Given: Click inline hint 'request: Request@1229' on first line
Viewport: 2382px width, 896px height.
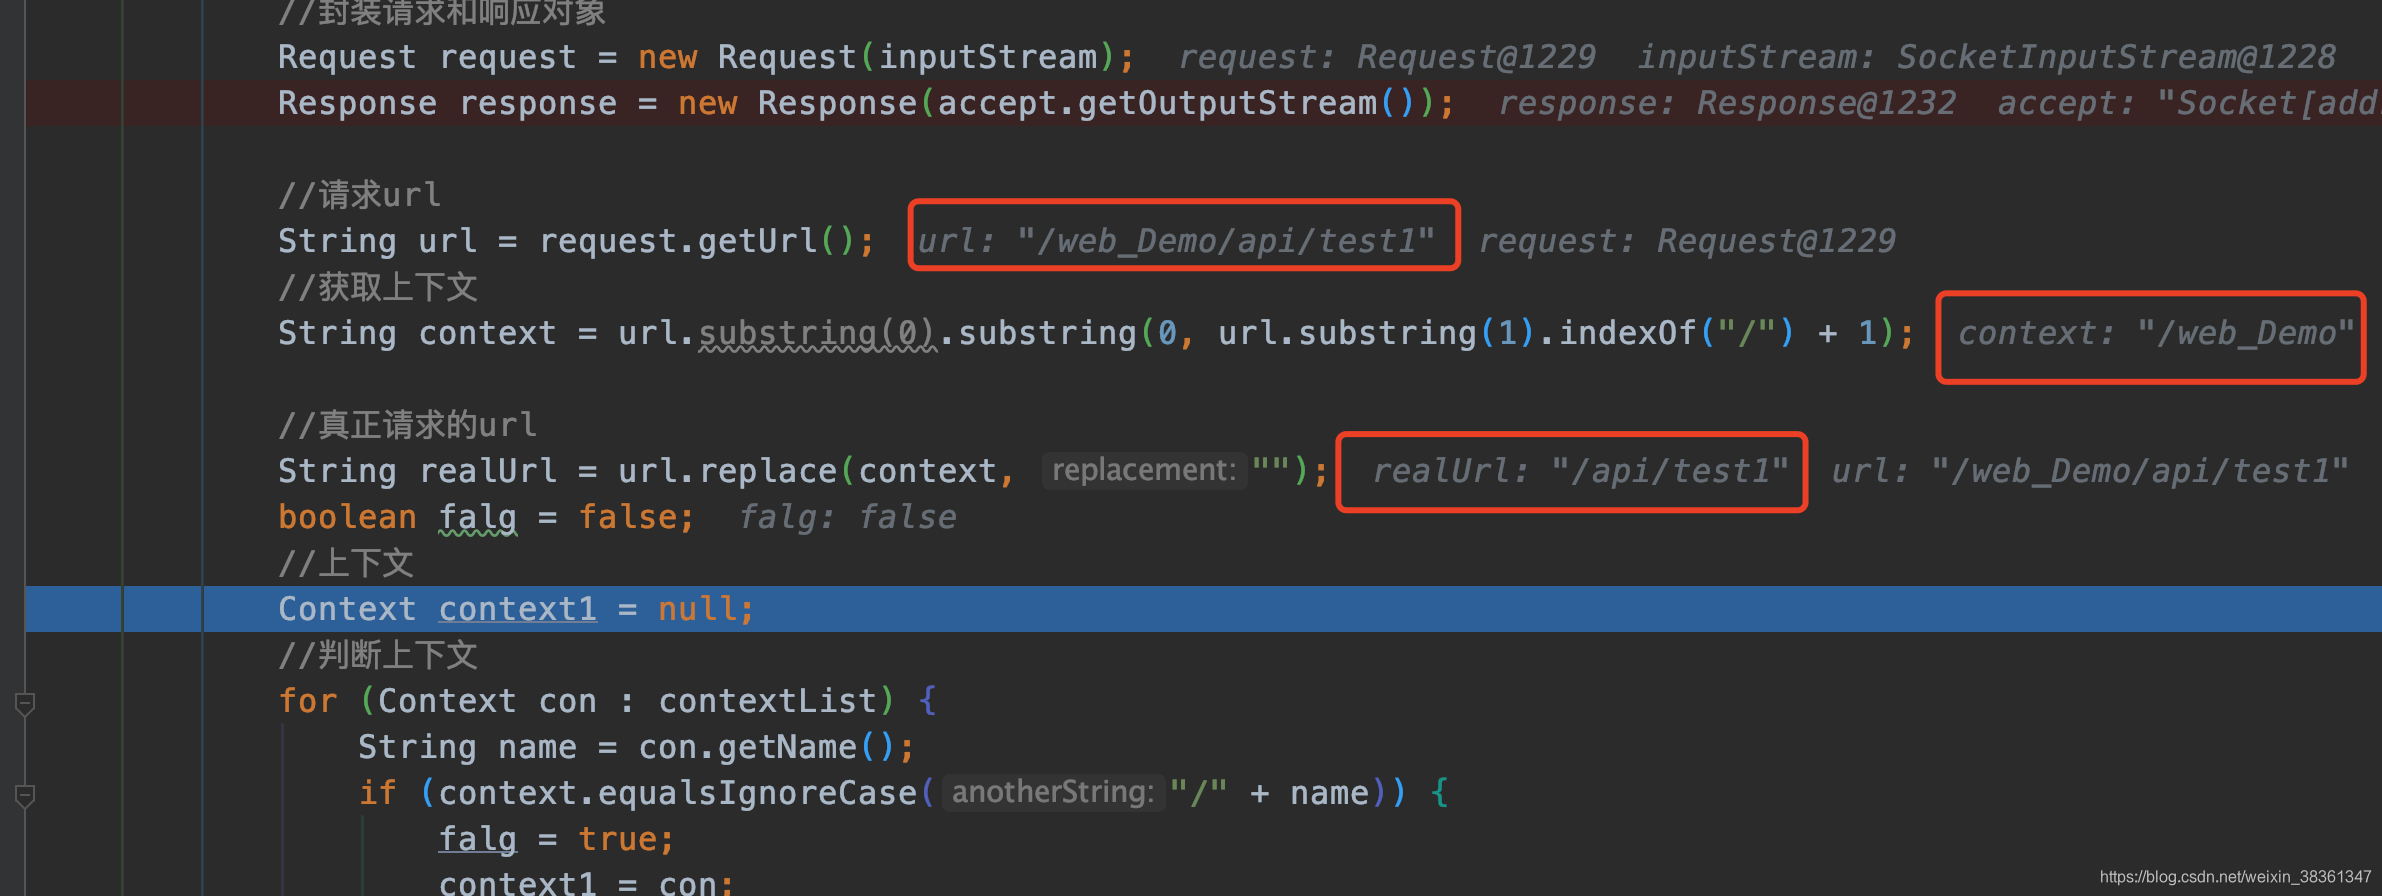Looking at the screenshot, I should pos(1387,57).
